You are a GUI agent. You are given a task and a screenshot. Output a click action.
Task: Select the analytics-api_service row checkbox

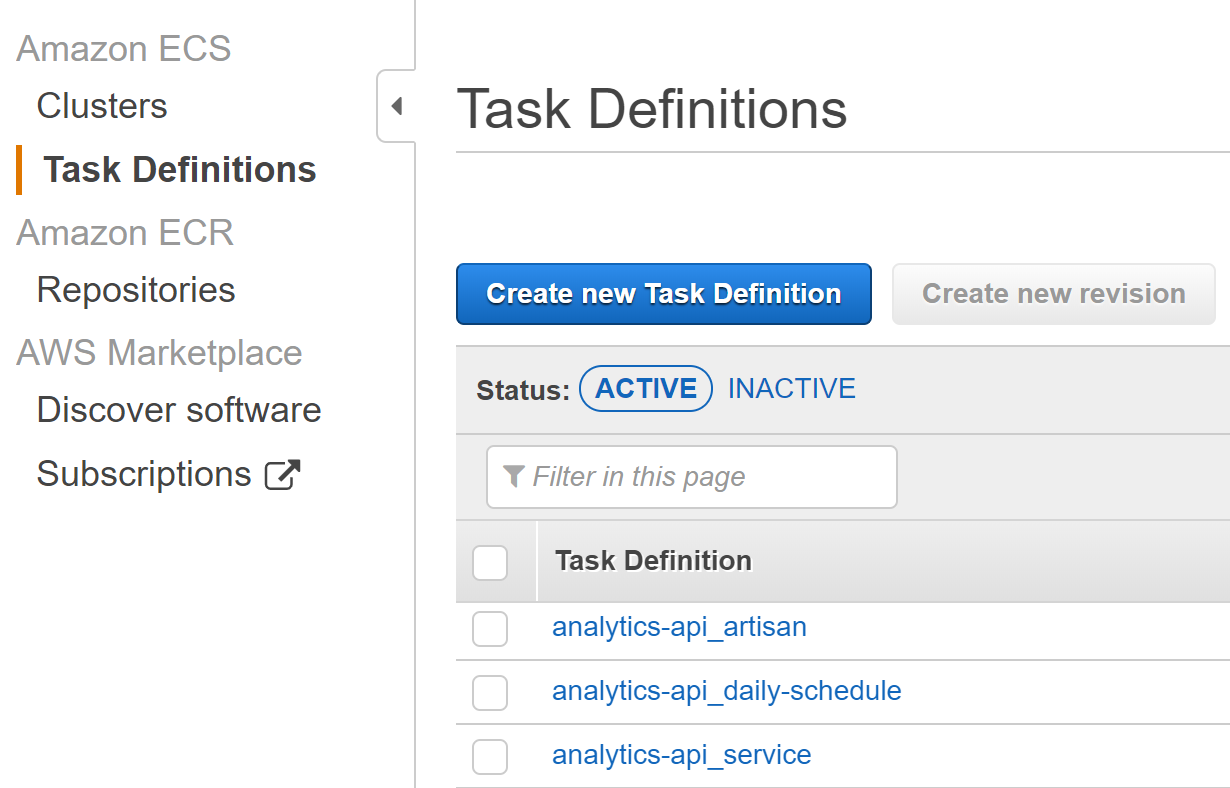tap(490, 757)
